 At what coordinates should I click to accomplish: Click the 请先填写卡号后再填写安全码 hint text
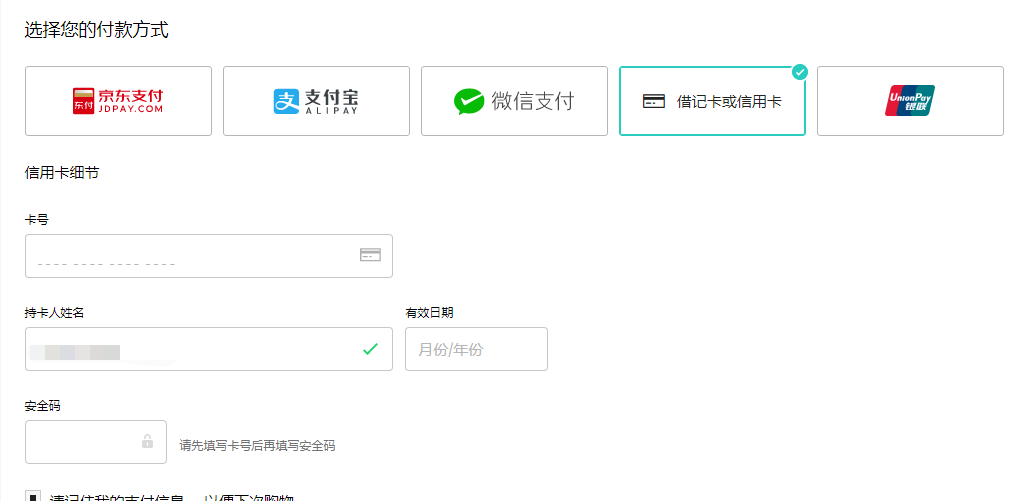click(x=257, y=446)
